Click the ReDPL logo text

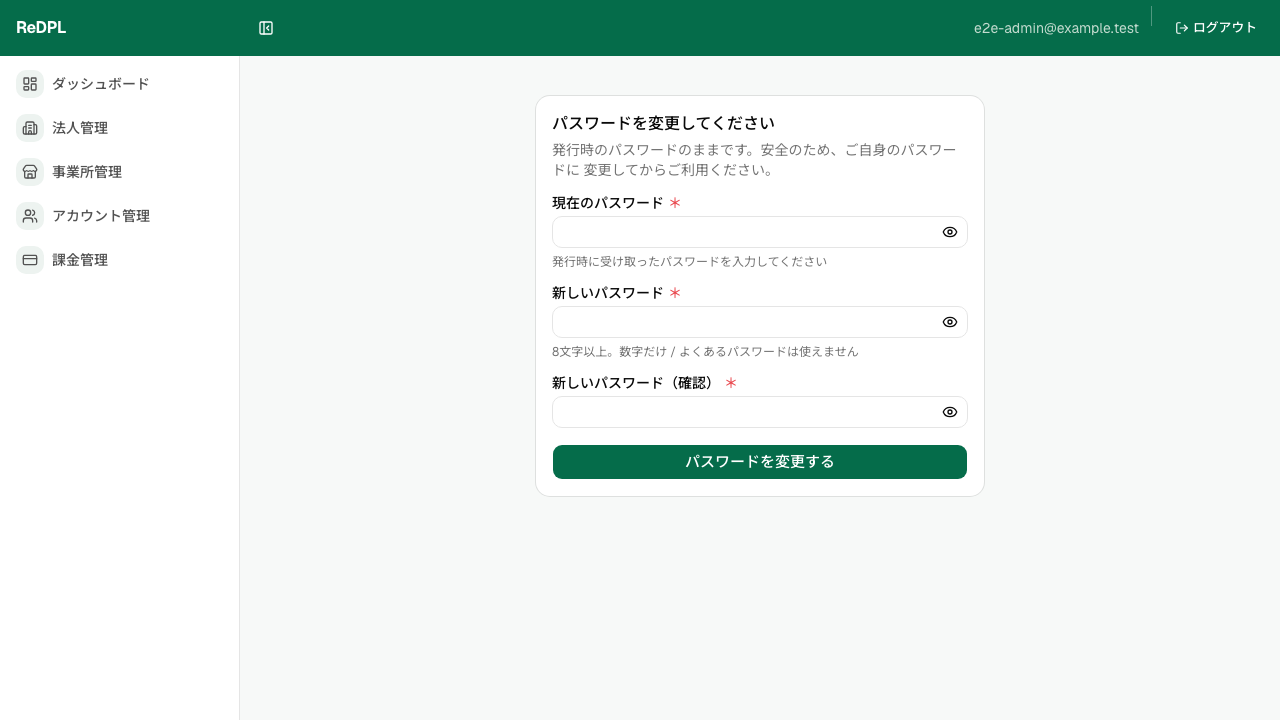41,28
